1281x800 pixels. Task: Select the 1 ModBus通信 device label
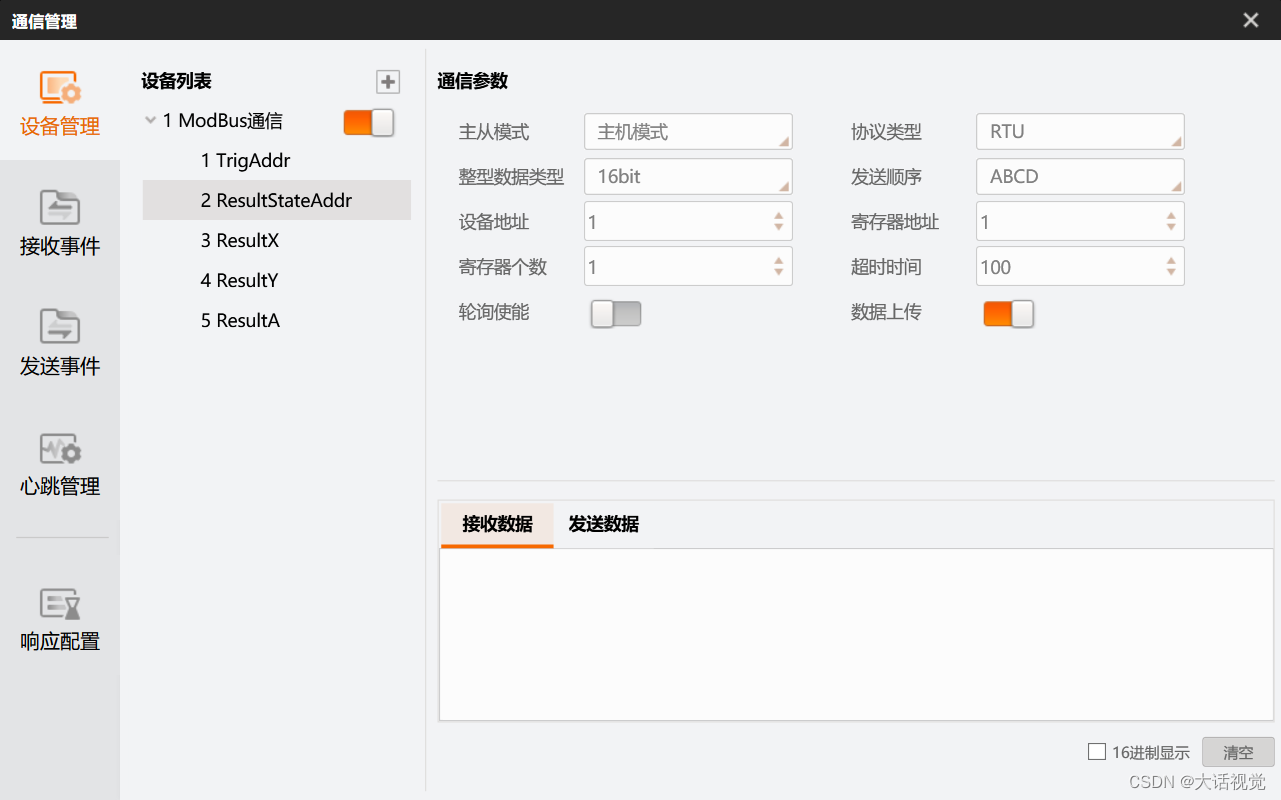[x=223, y=121]
